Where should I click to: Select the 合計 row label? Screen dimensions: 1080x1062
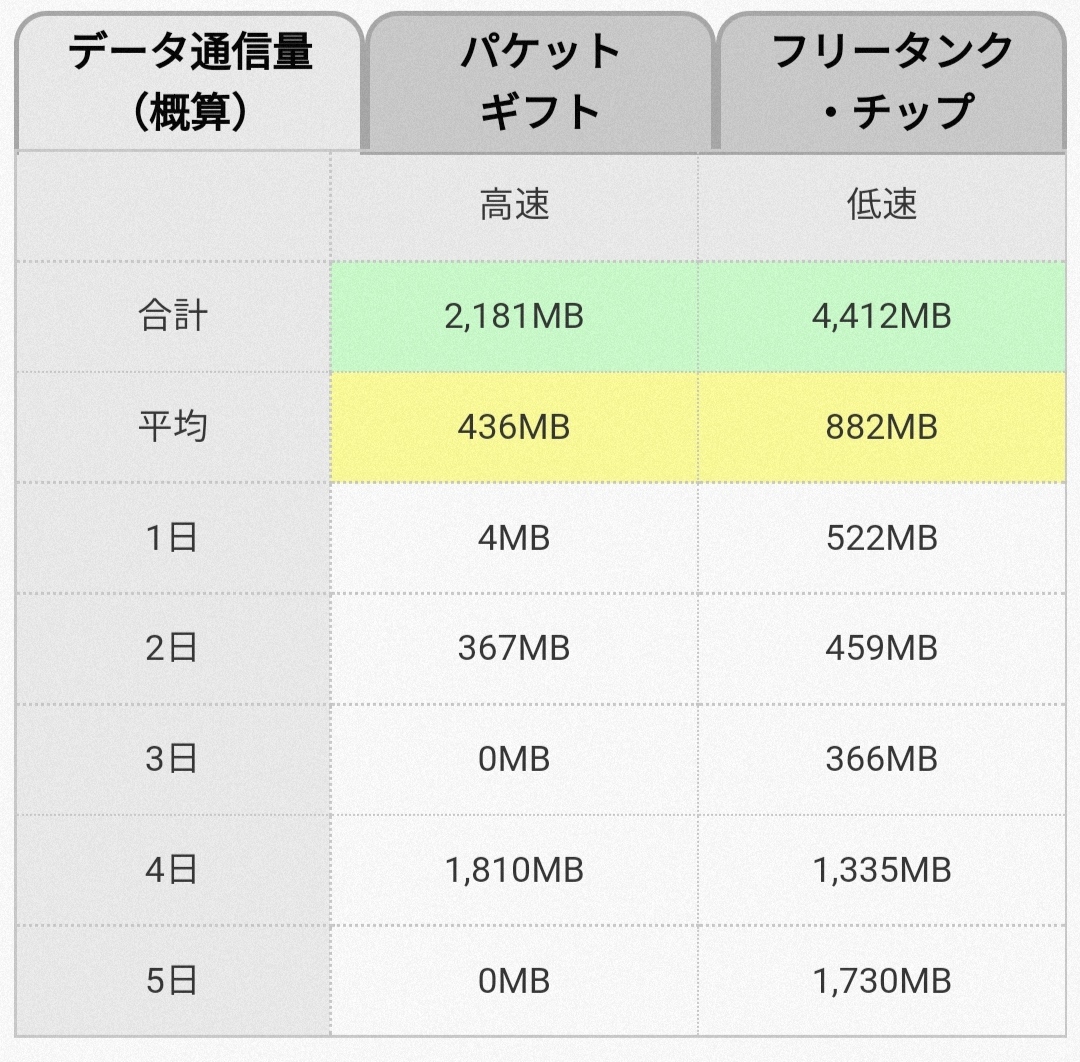(x=173, y=317)
